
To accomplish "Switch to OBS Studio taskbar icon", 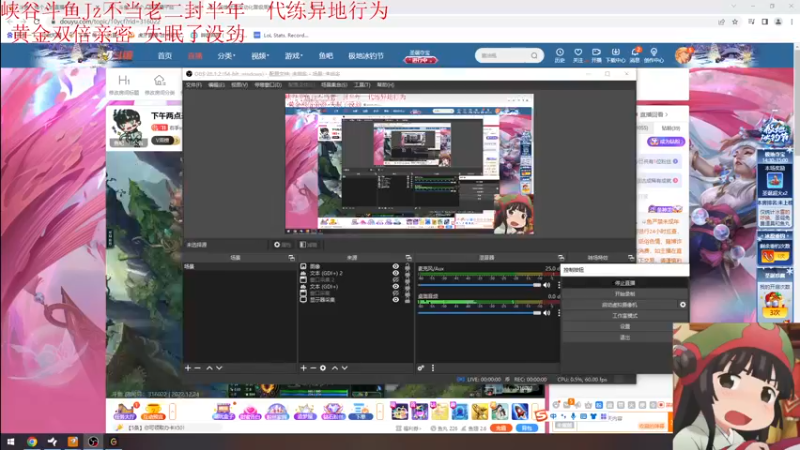I will (x=93, y=442).
